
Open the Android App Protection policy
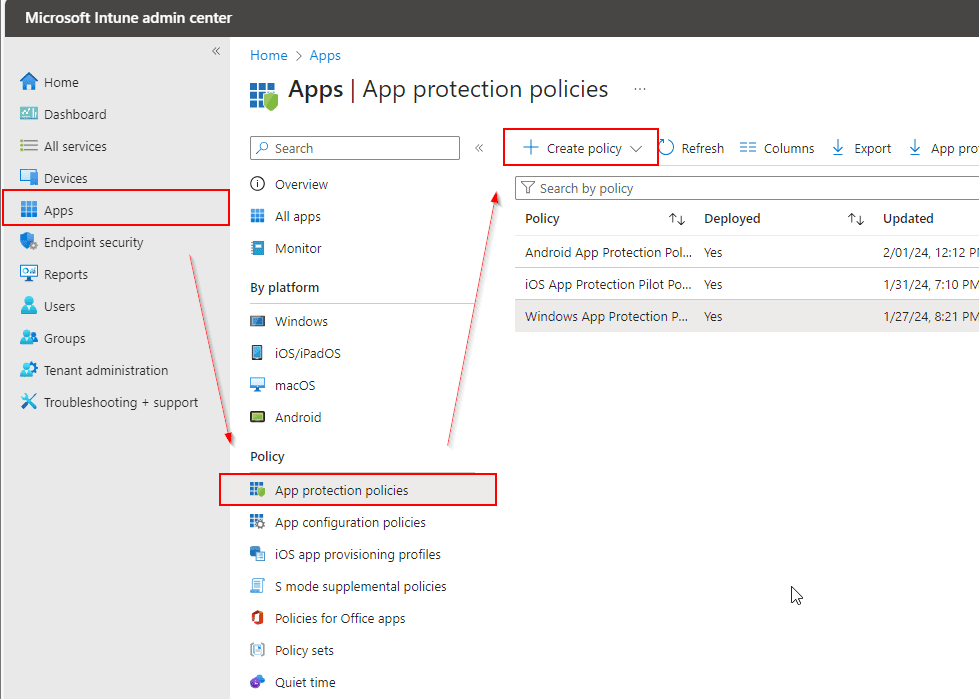[x=606, y=252]
